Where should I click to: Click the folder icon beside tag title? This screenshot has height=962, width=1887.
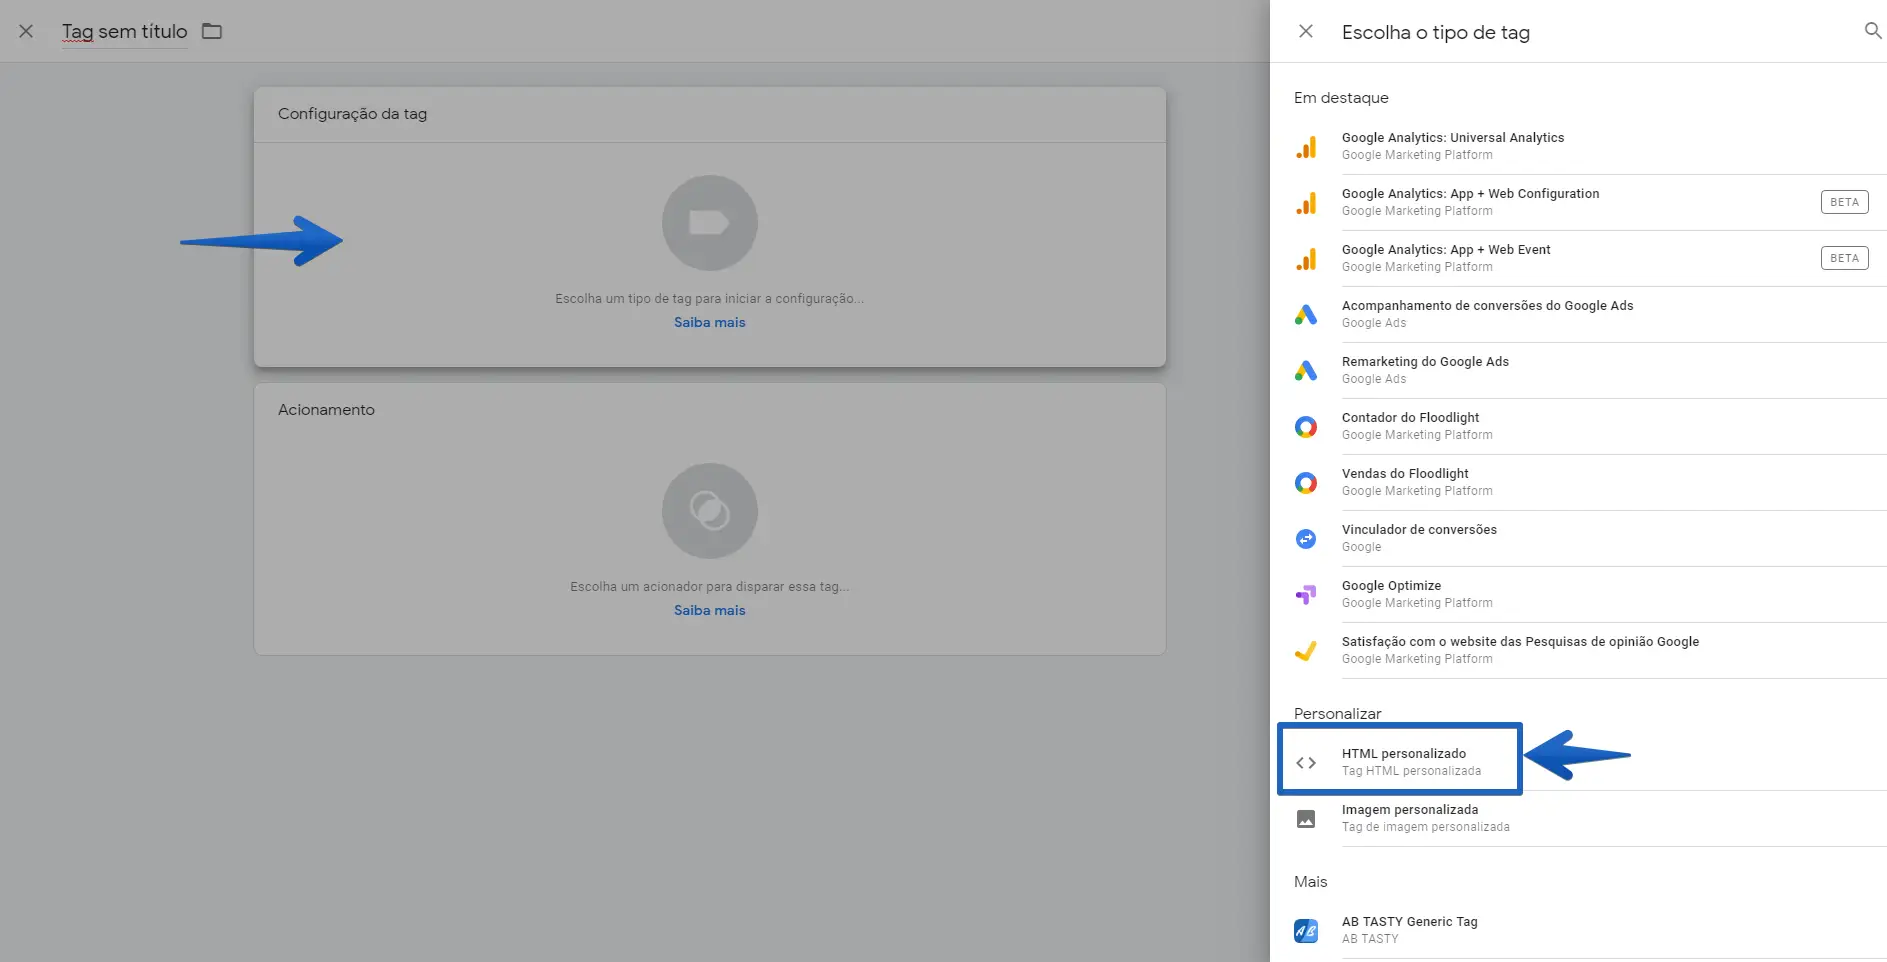tap(212, 31)
